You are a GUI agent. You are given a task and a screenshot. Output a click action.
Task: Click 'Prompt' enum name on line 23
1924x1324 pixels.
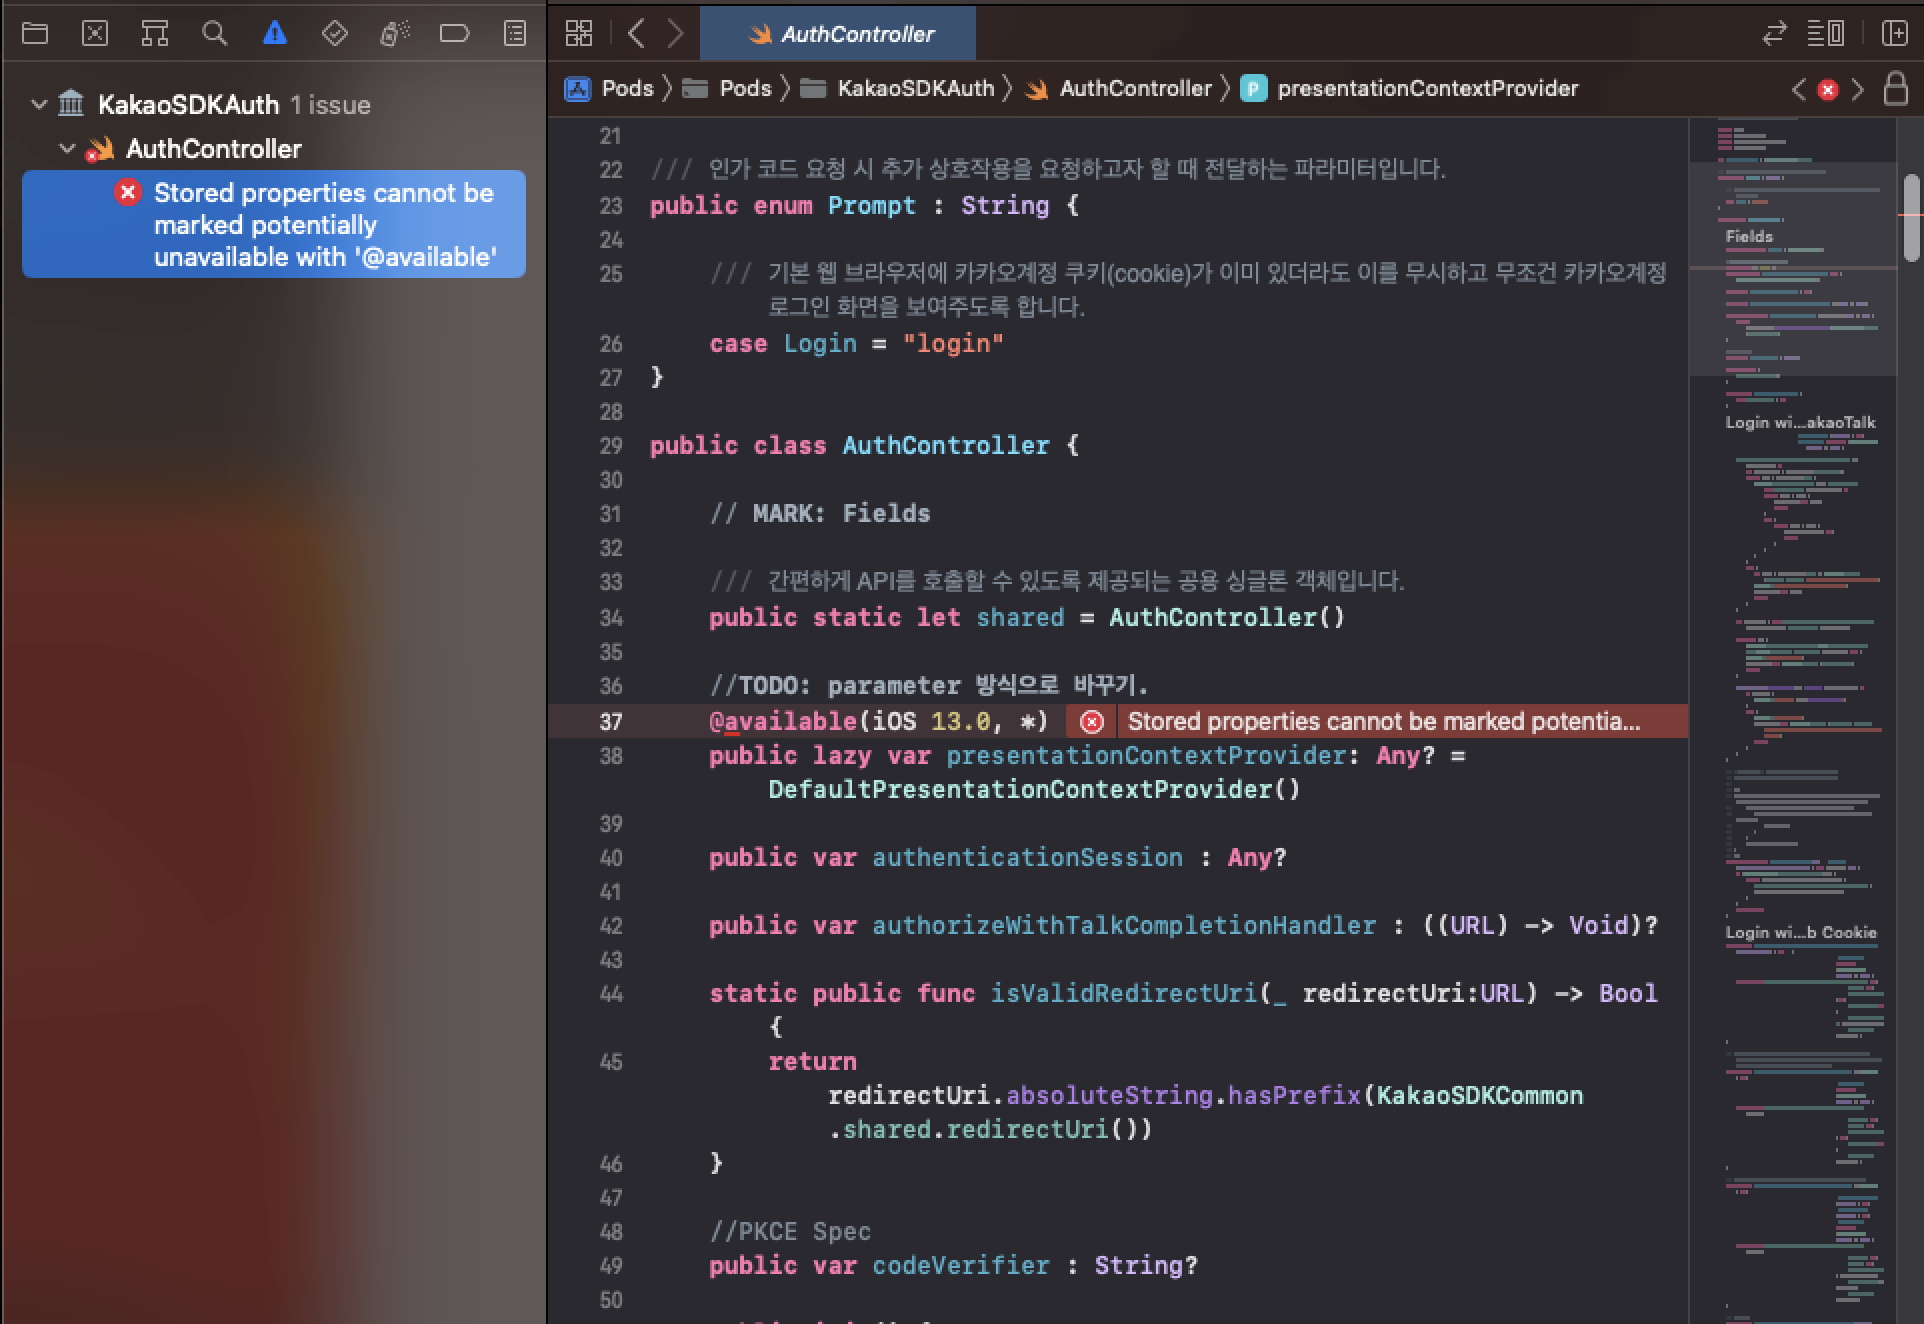point(871,205)
